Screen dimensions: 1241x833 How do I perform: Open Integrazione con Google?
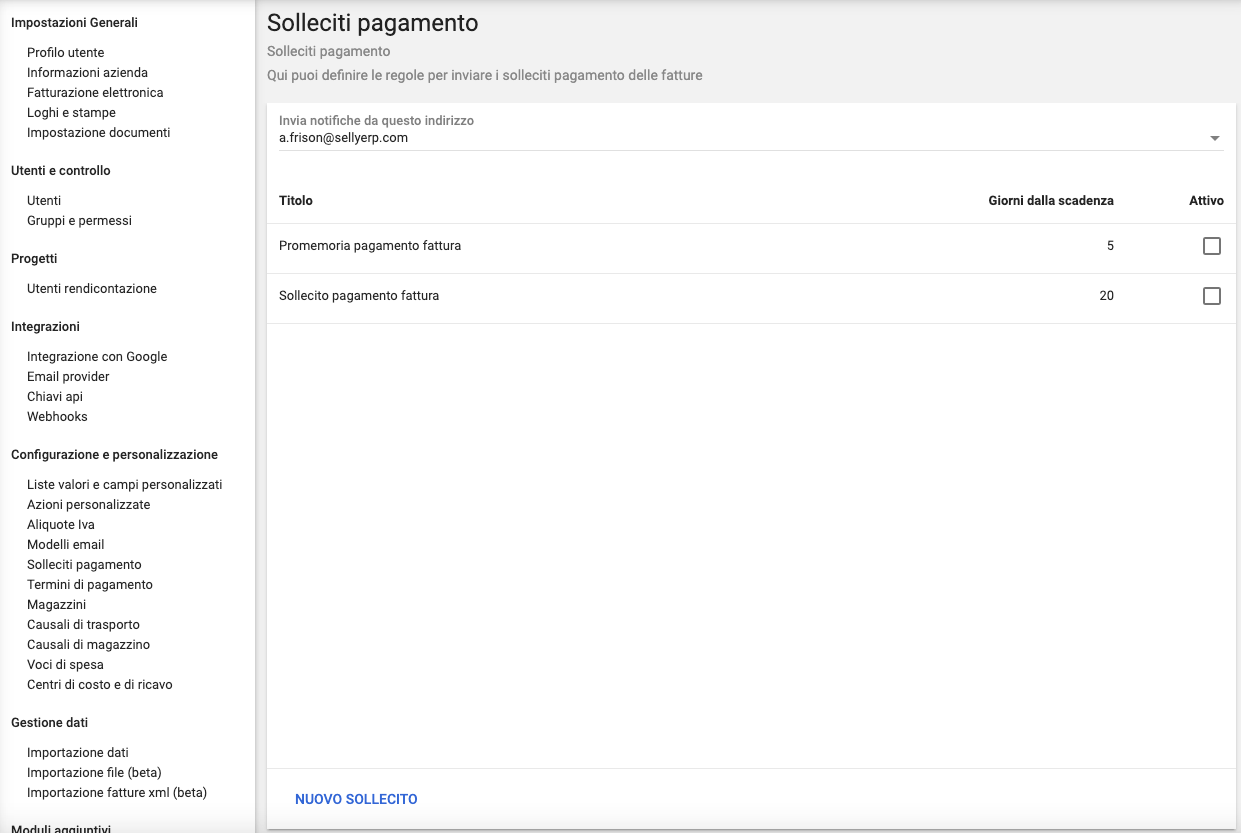pyautogui.click(x=97, y=356)
